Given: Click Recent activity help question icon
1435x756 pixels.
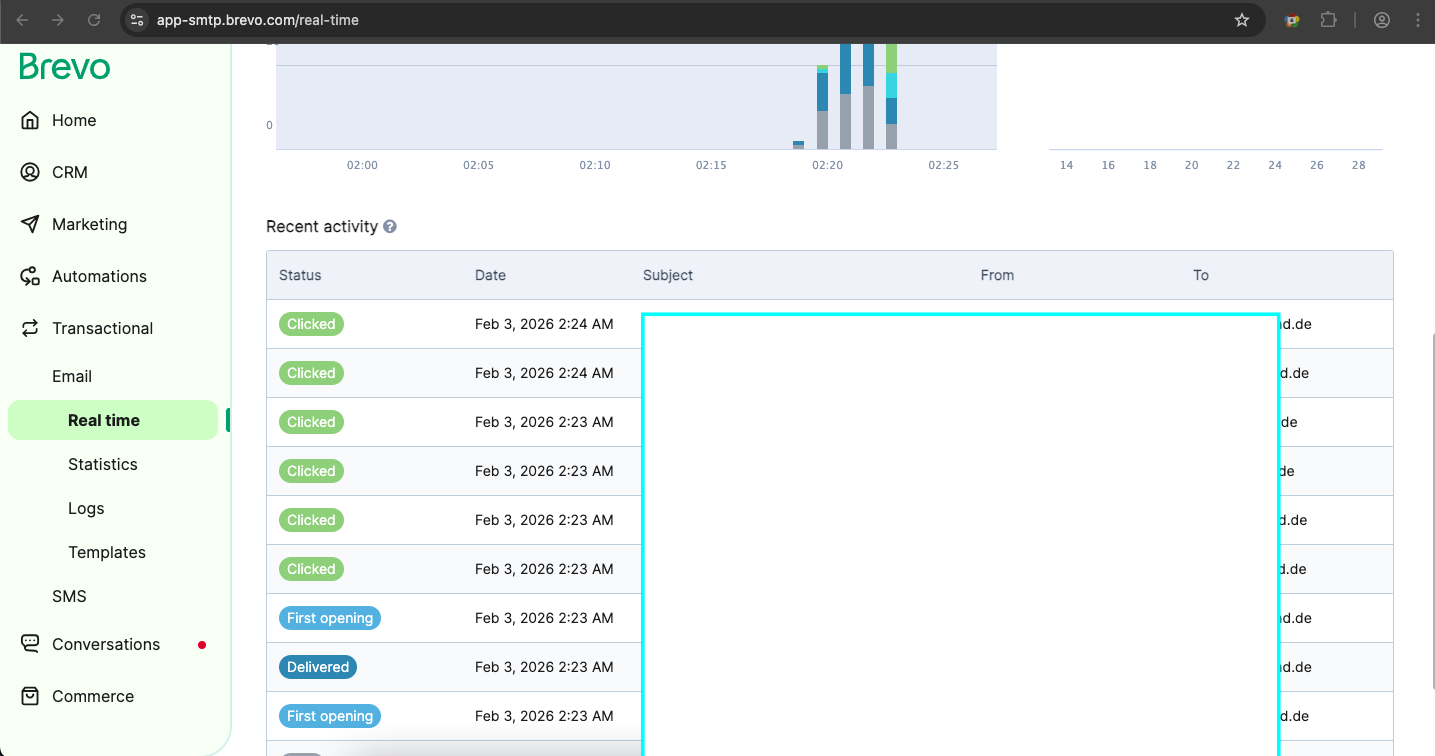Looking at the screenshot, I should tap(390, 227).
